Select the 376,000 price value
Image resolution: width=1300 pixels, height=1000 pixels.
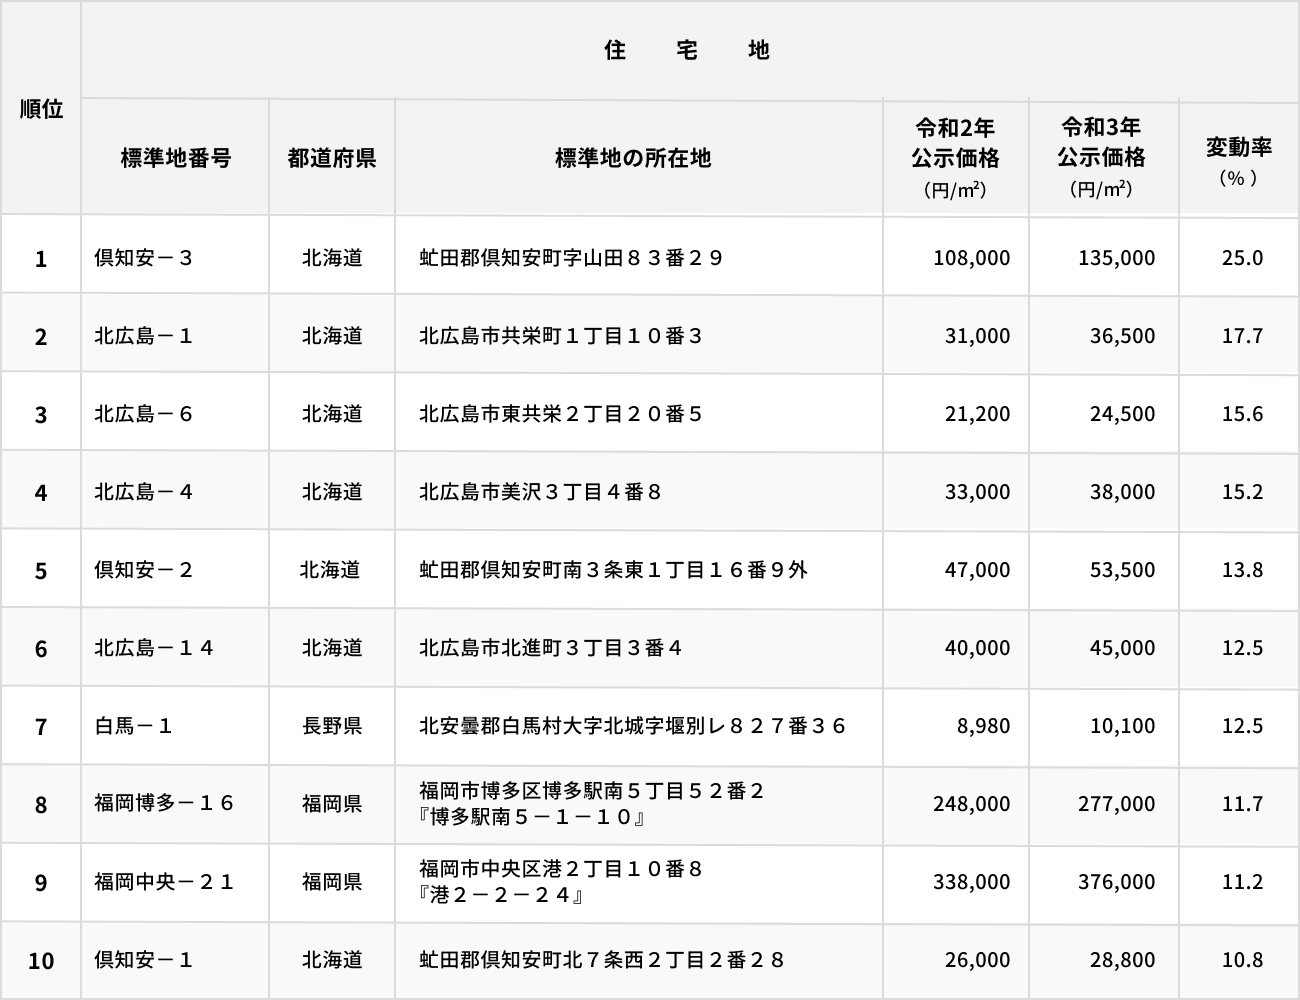click(x=1116, y=882)
